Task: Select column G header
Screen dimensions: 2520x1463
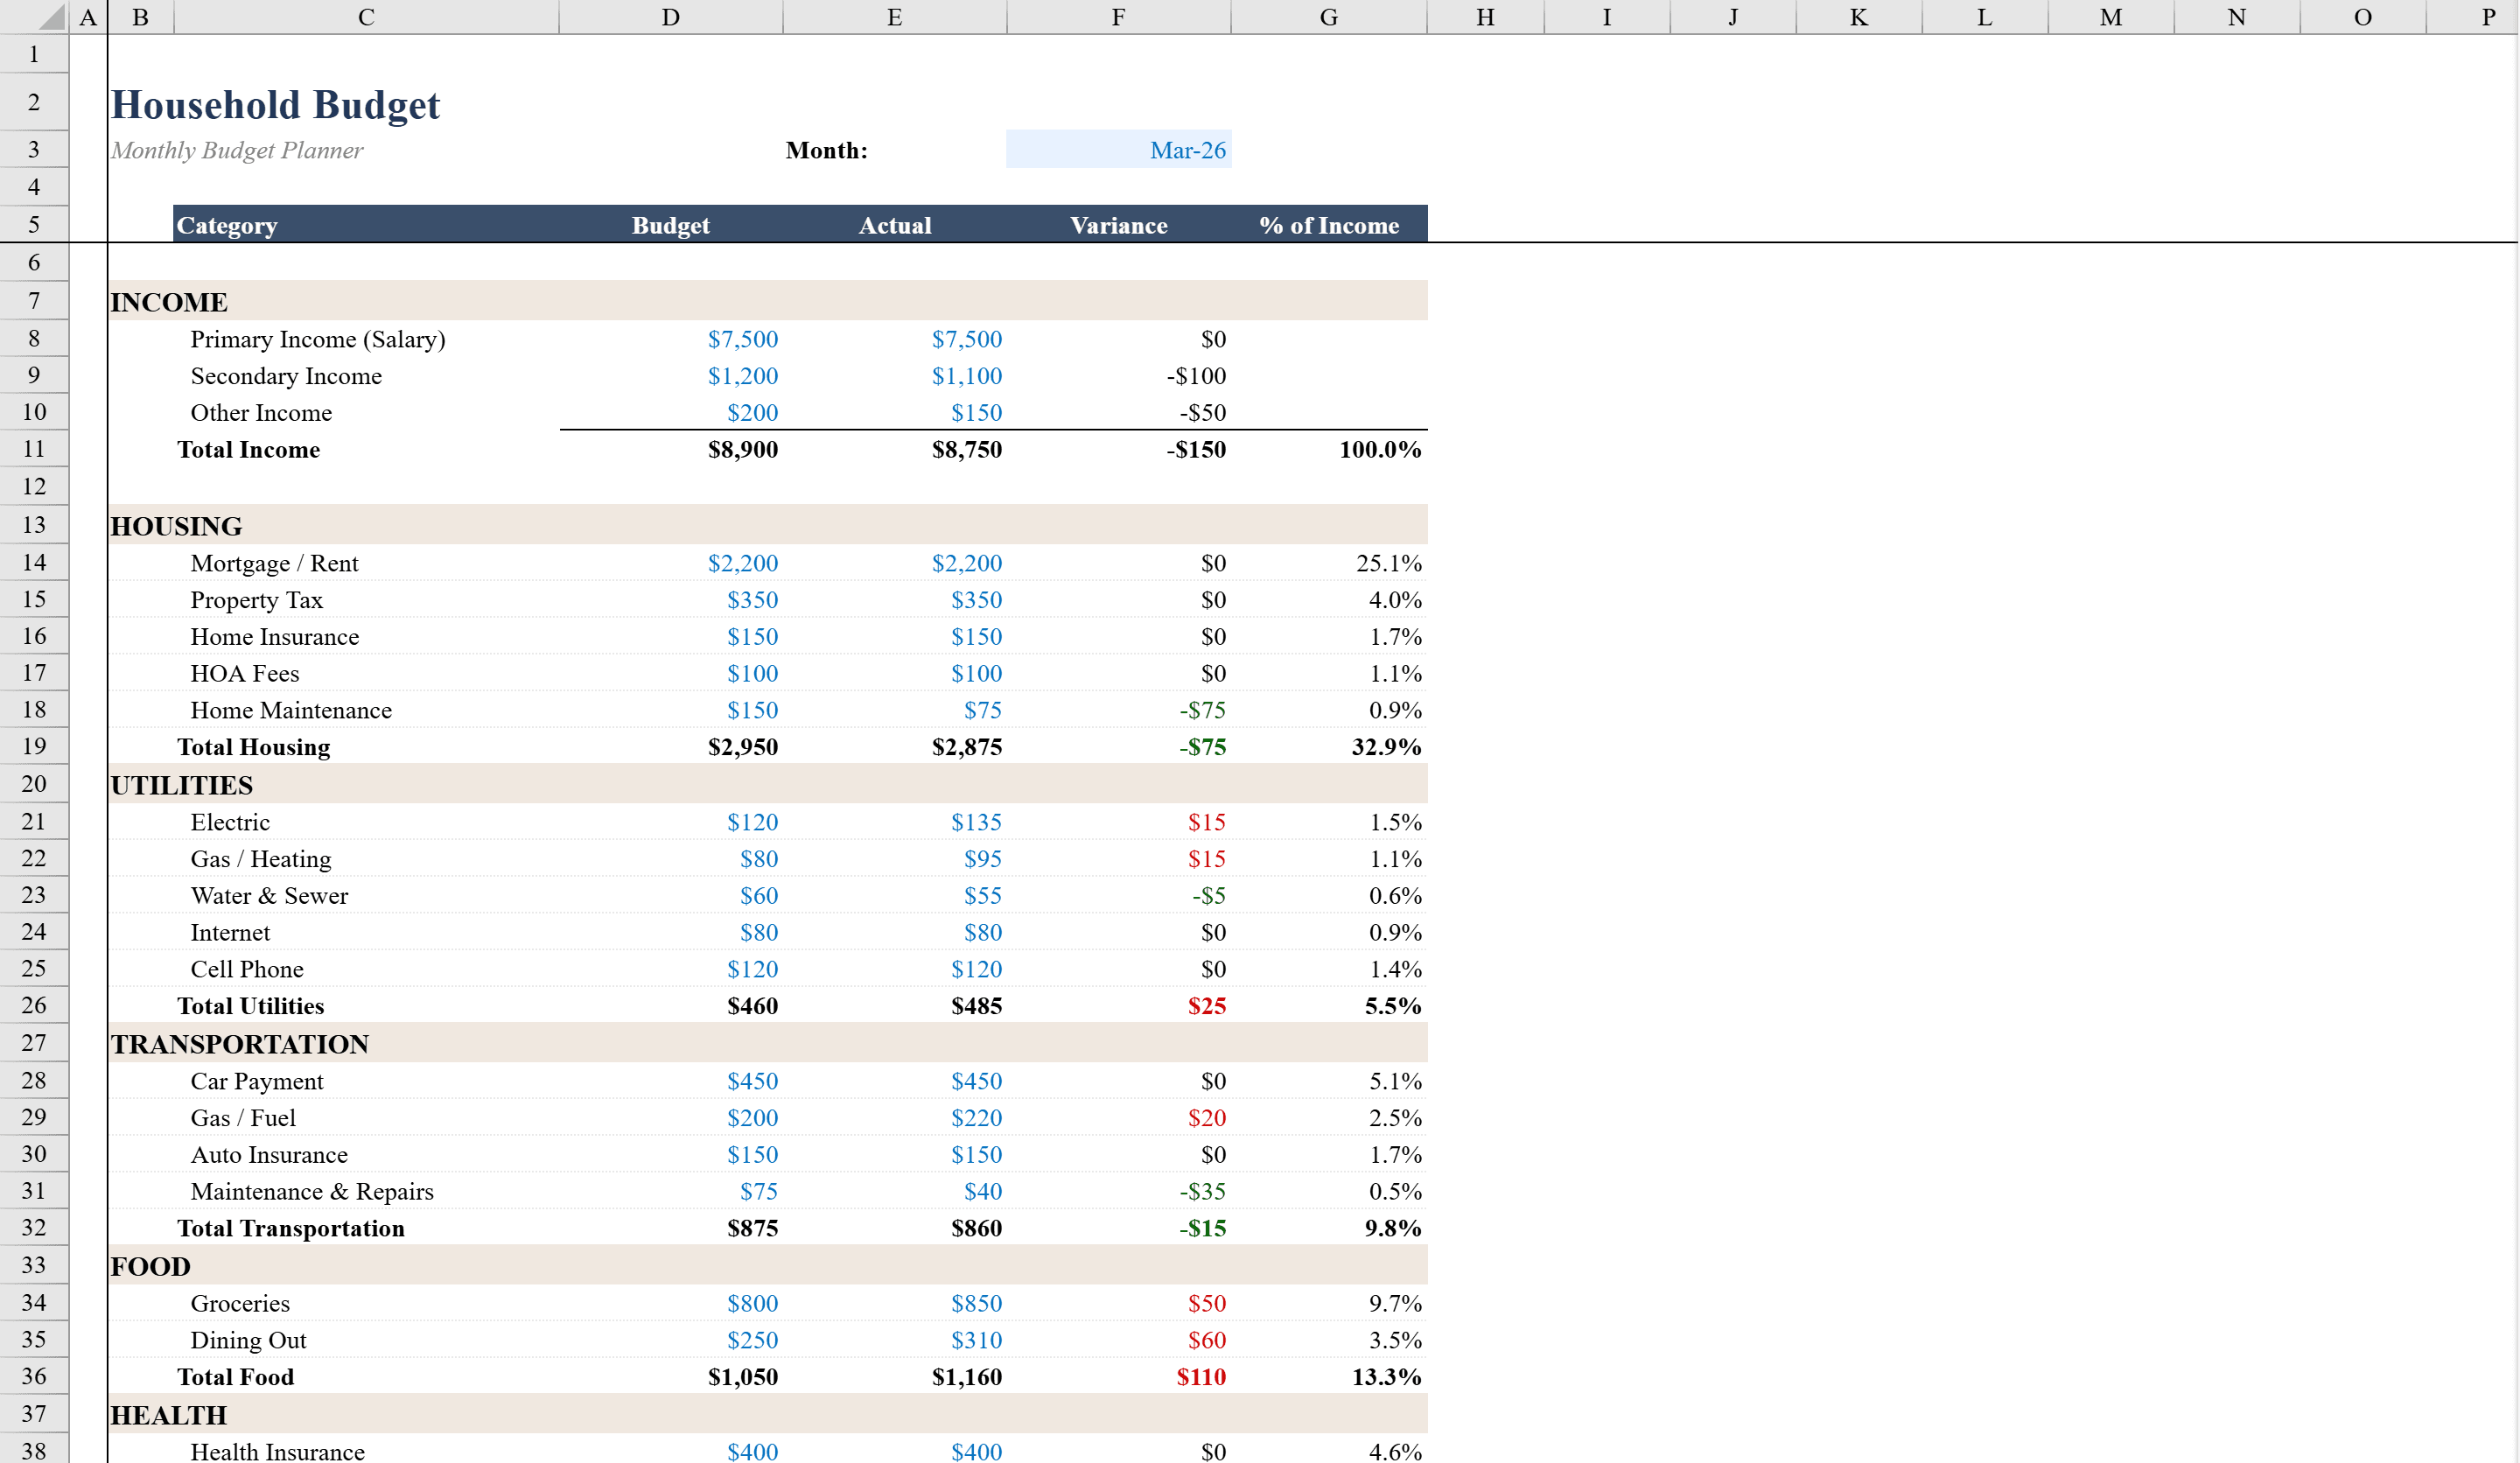Action: tap(1329, 17)
